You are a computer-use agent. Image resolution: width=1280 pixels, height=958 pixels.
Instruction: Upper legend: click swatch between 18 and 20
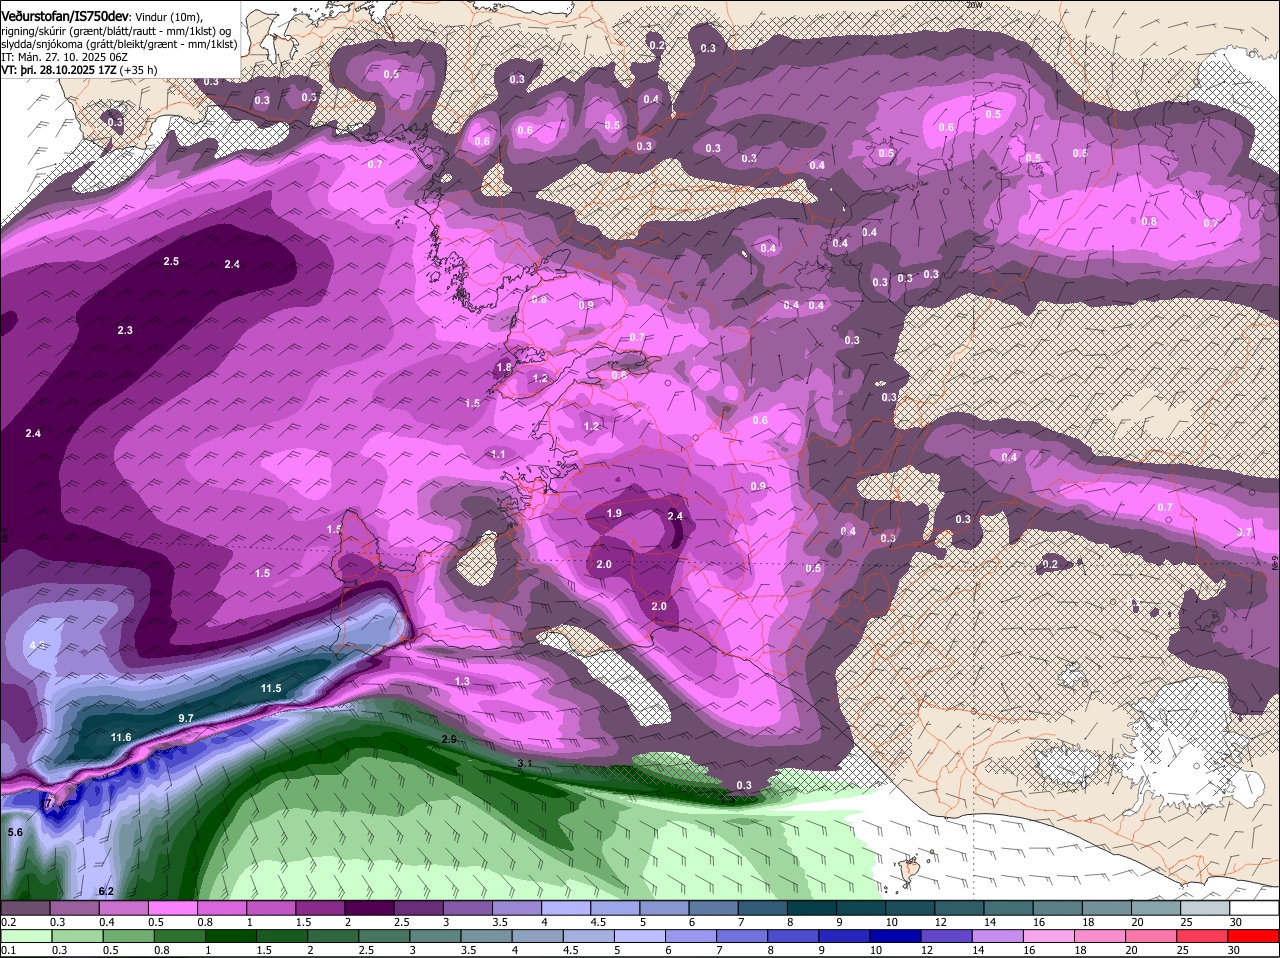click(1107, 908)
